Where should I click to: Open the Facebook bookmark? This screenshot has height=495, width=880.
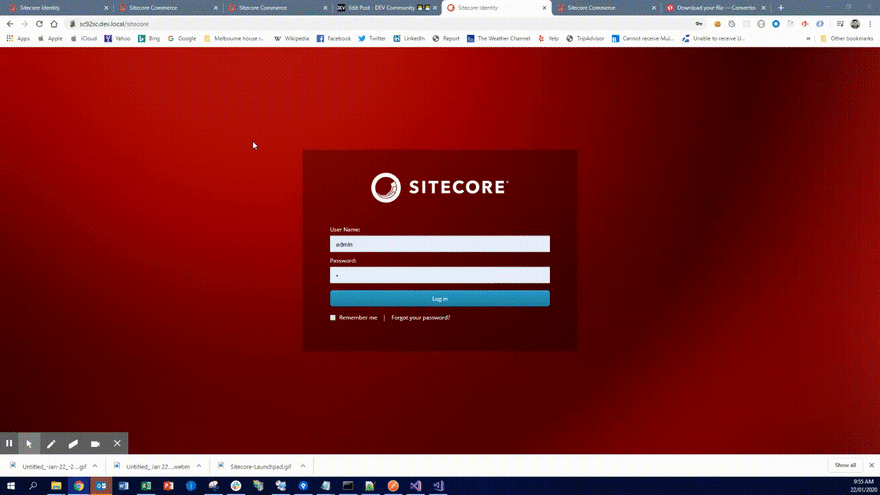(333, 39)
